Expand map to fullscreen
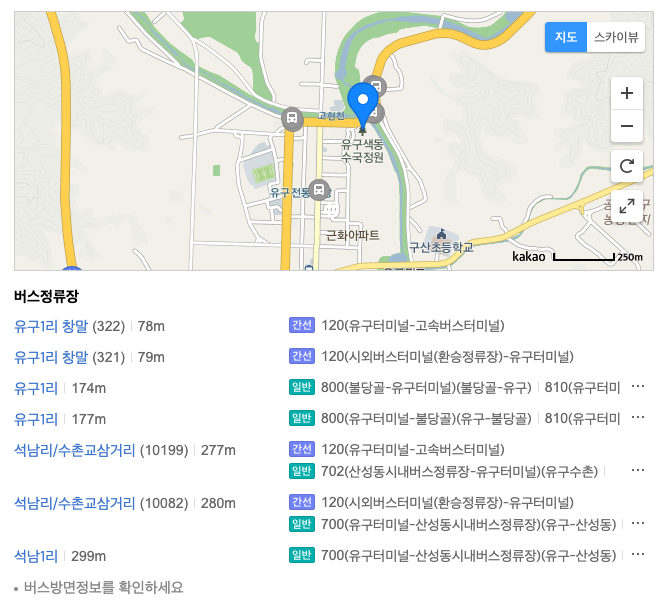This screenshot has width=665, height=604. 627,206
